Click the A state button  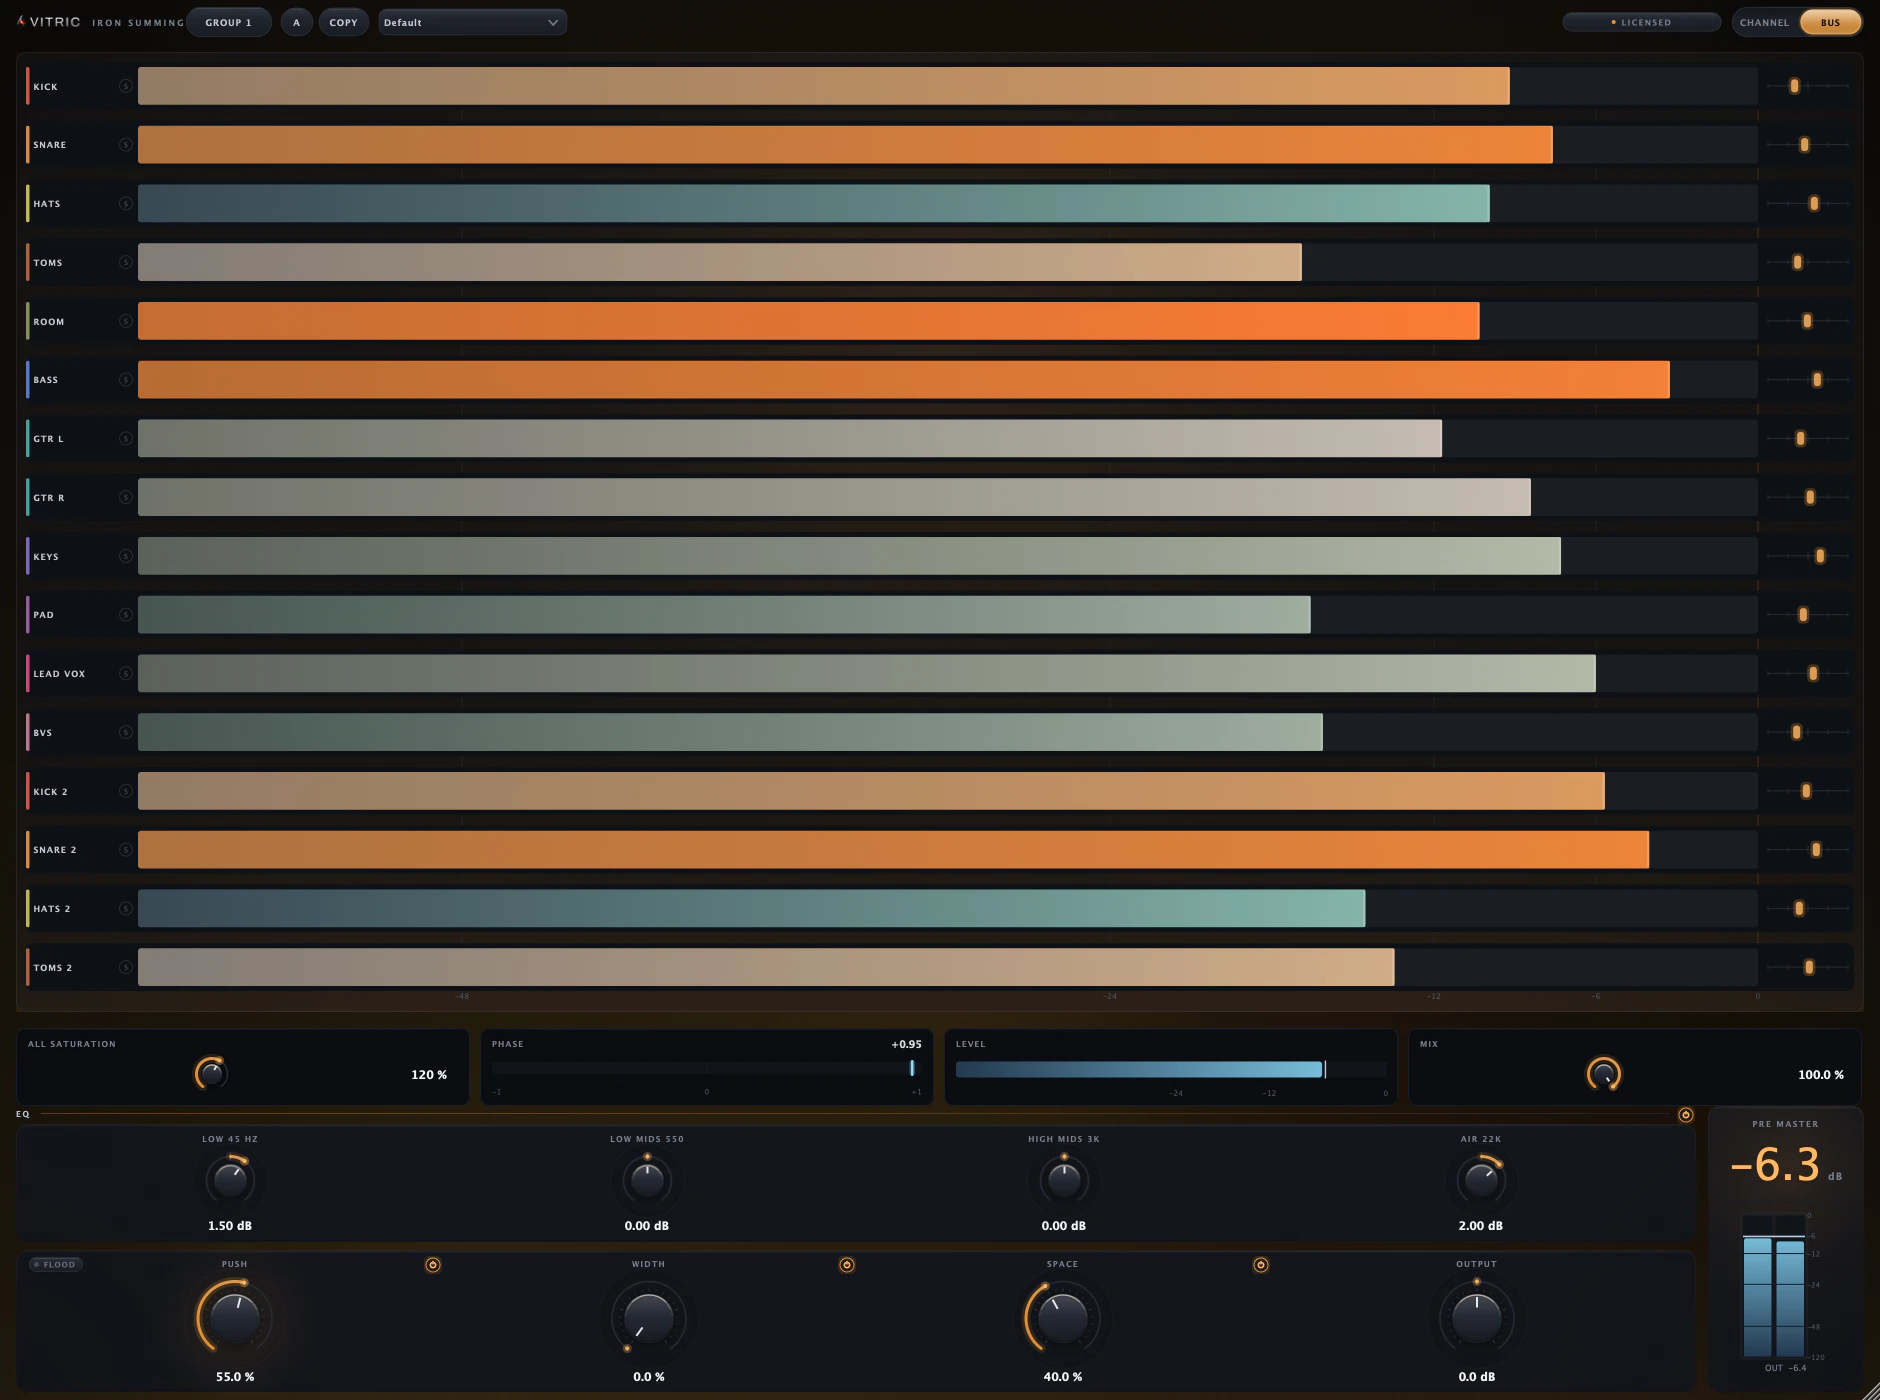click(x=296, y=23)
